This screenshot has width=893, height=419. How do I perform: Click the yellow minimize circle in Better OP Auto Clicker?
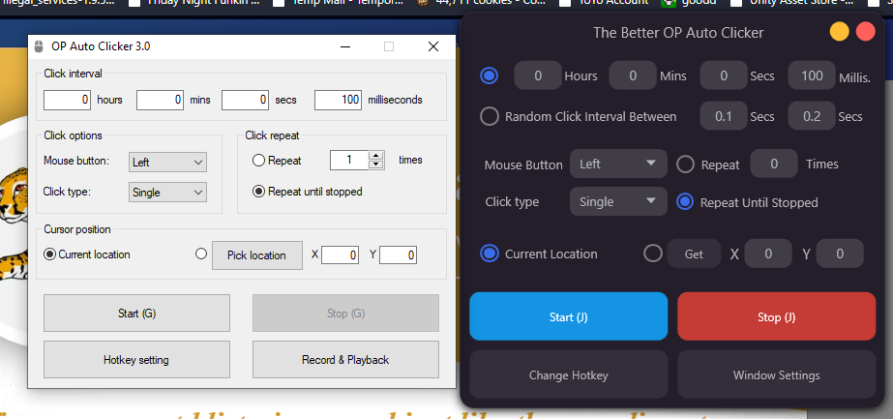click(x=840, y=32)
